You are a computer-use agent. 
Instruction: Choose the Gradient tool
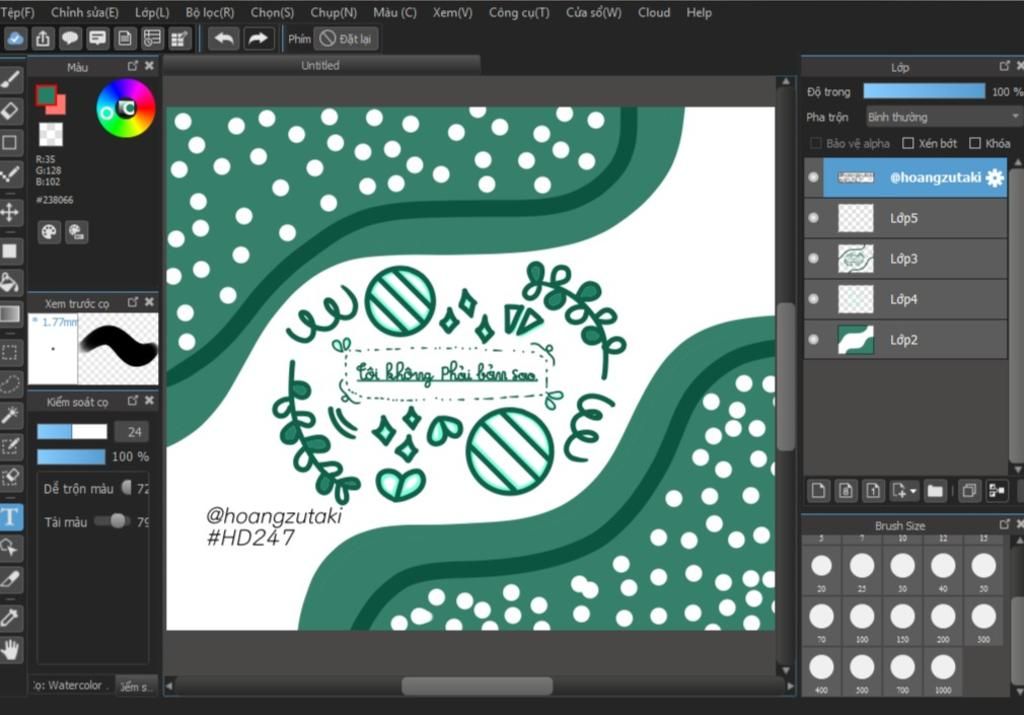(10, 314)
